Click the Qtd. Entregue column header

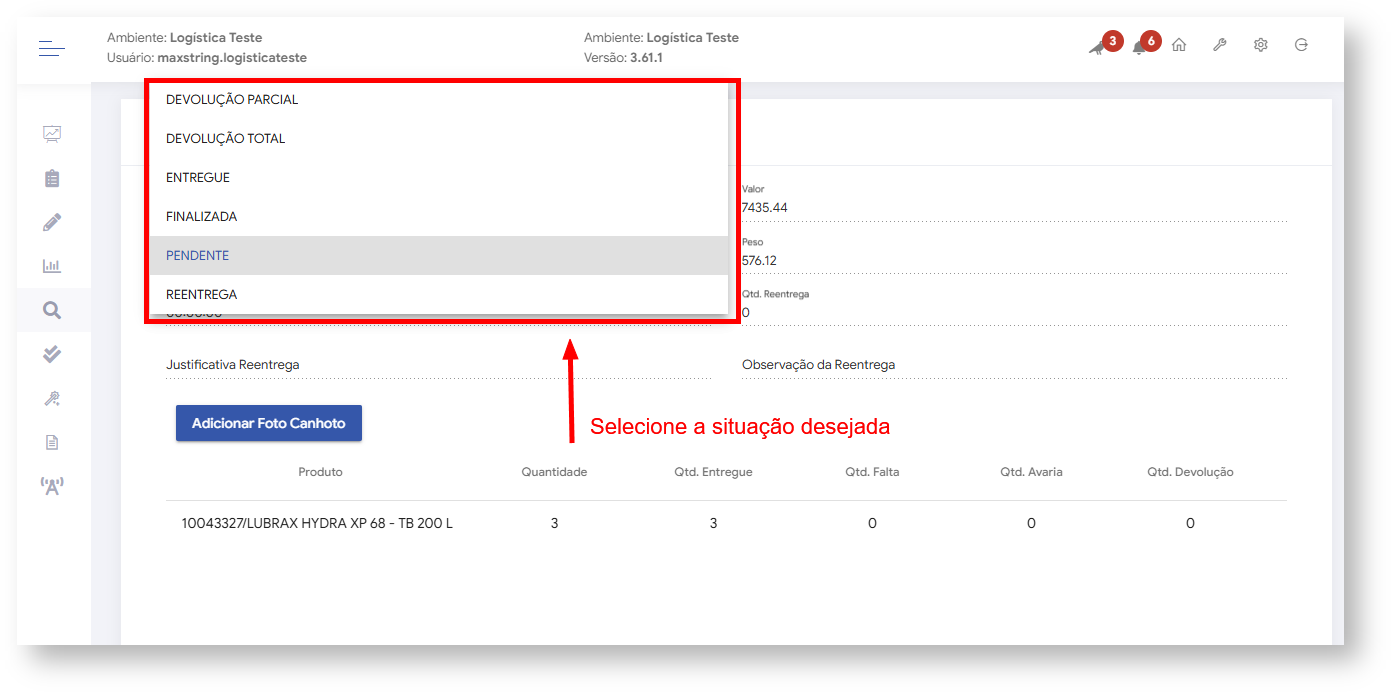[713, 472]
